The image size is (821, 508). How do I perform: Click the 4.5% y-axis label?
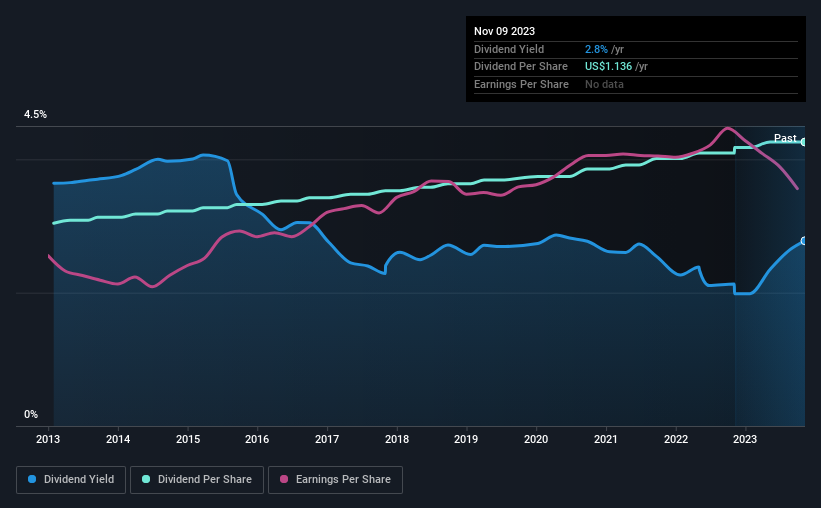[35, 114]
